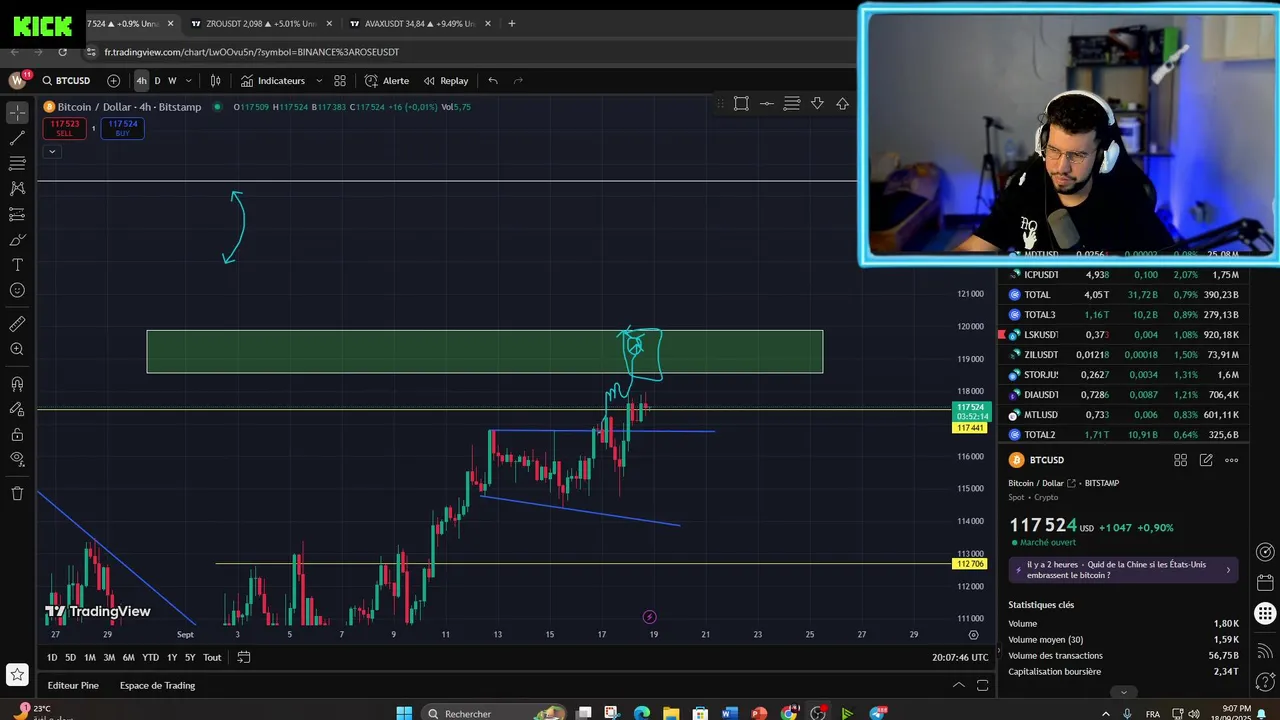Image resolution: width=1280 pixels, height=720 pixels.
Task: Undo the last chart action
Action: coord(493,81)
